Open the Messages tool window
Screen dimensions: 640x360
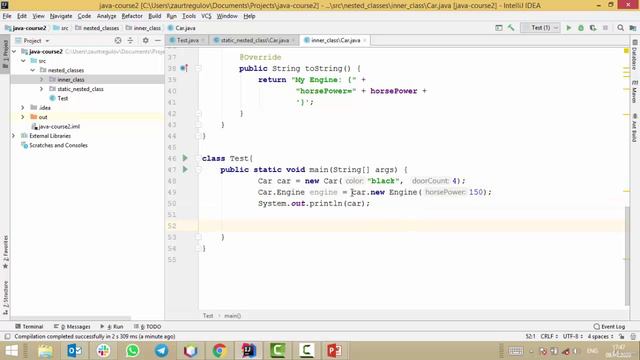[72, 327]
